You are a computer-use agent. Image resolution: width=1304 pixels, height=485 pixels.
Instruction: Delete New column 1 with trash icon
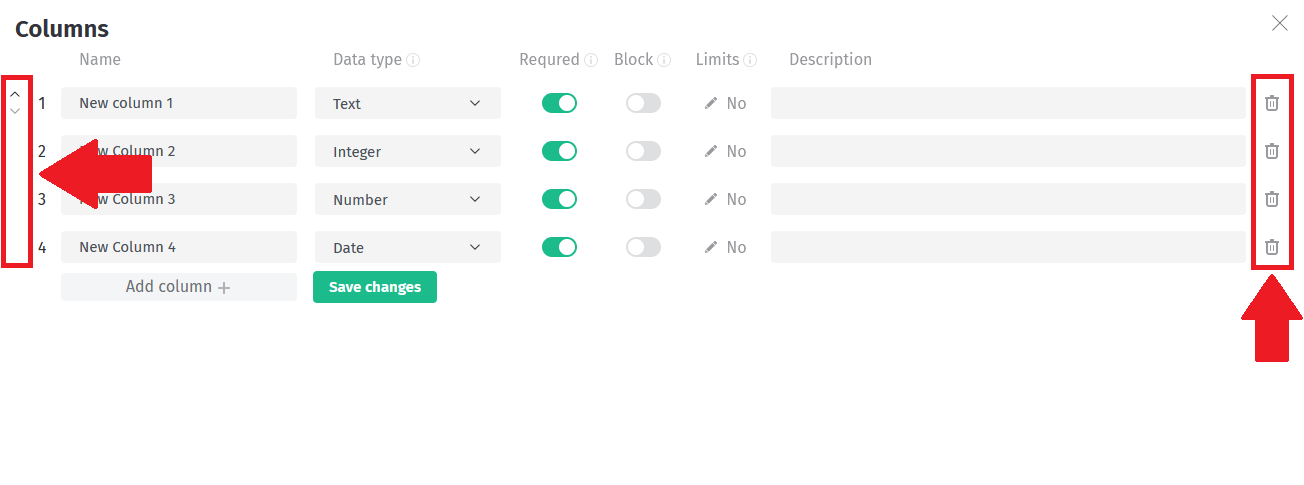[x=1272, y=103]
